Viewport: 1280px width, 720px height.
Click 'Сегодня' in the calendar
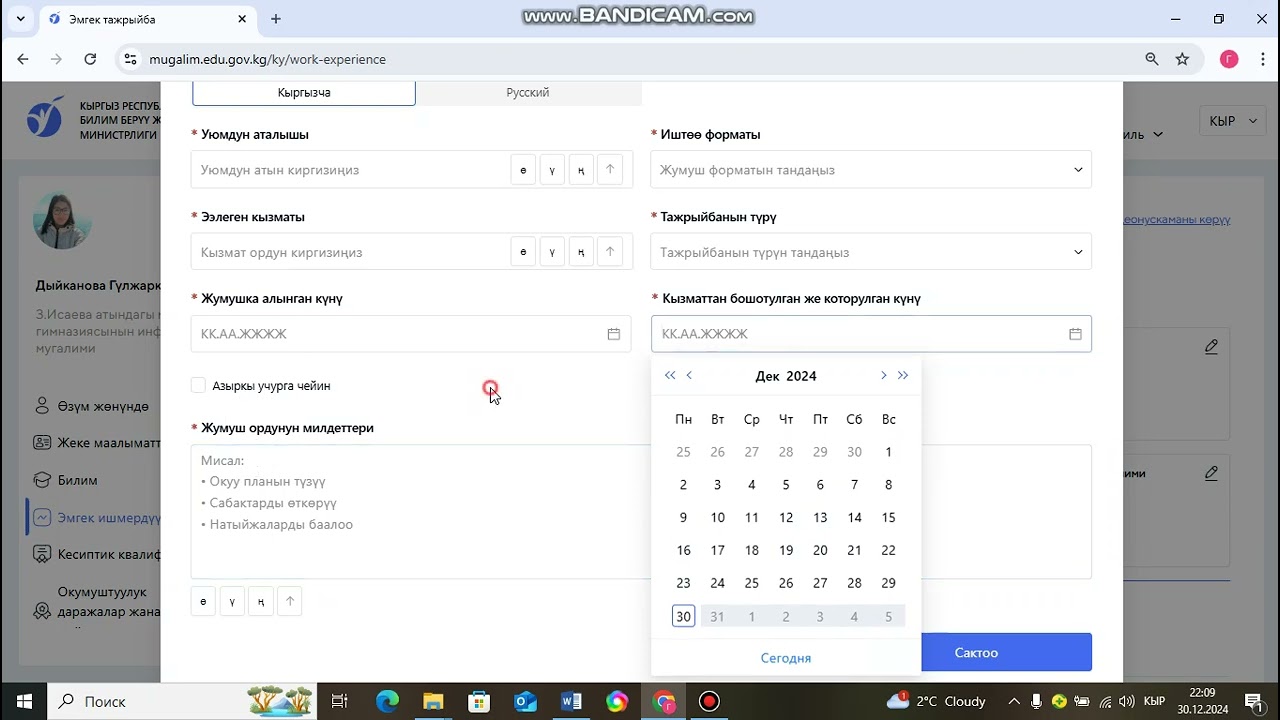[786, 658]
